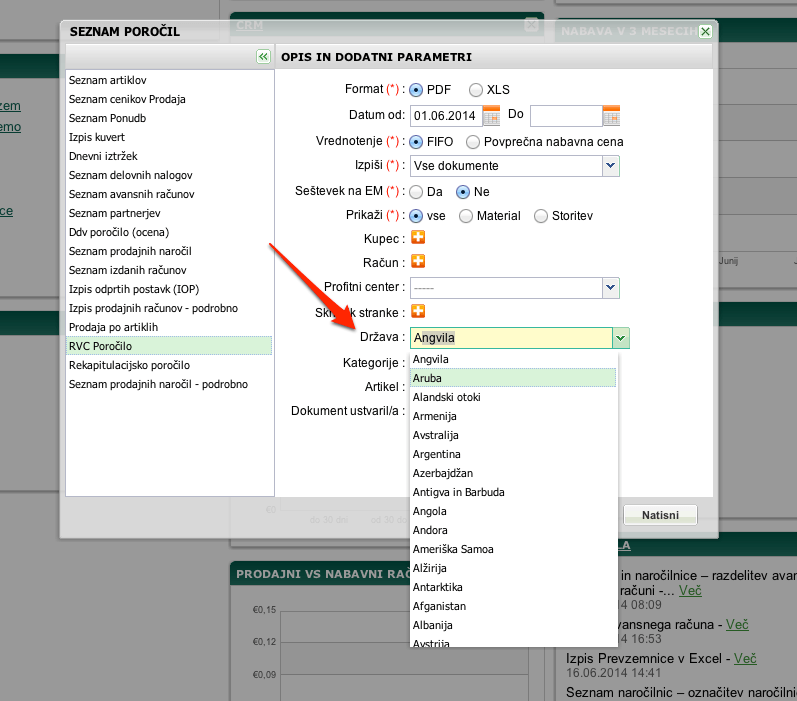Pick Angola in the dropdown list
This screenshot has height=701, width=797.
pyautogui.click(x=513, y=511)
